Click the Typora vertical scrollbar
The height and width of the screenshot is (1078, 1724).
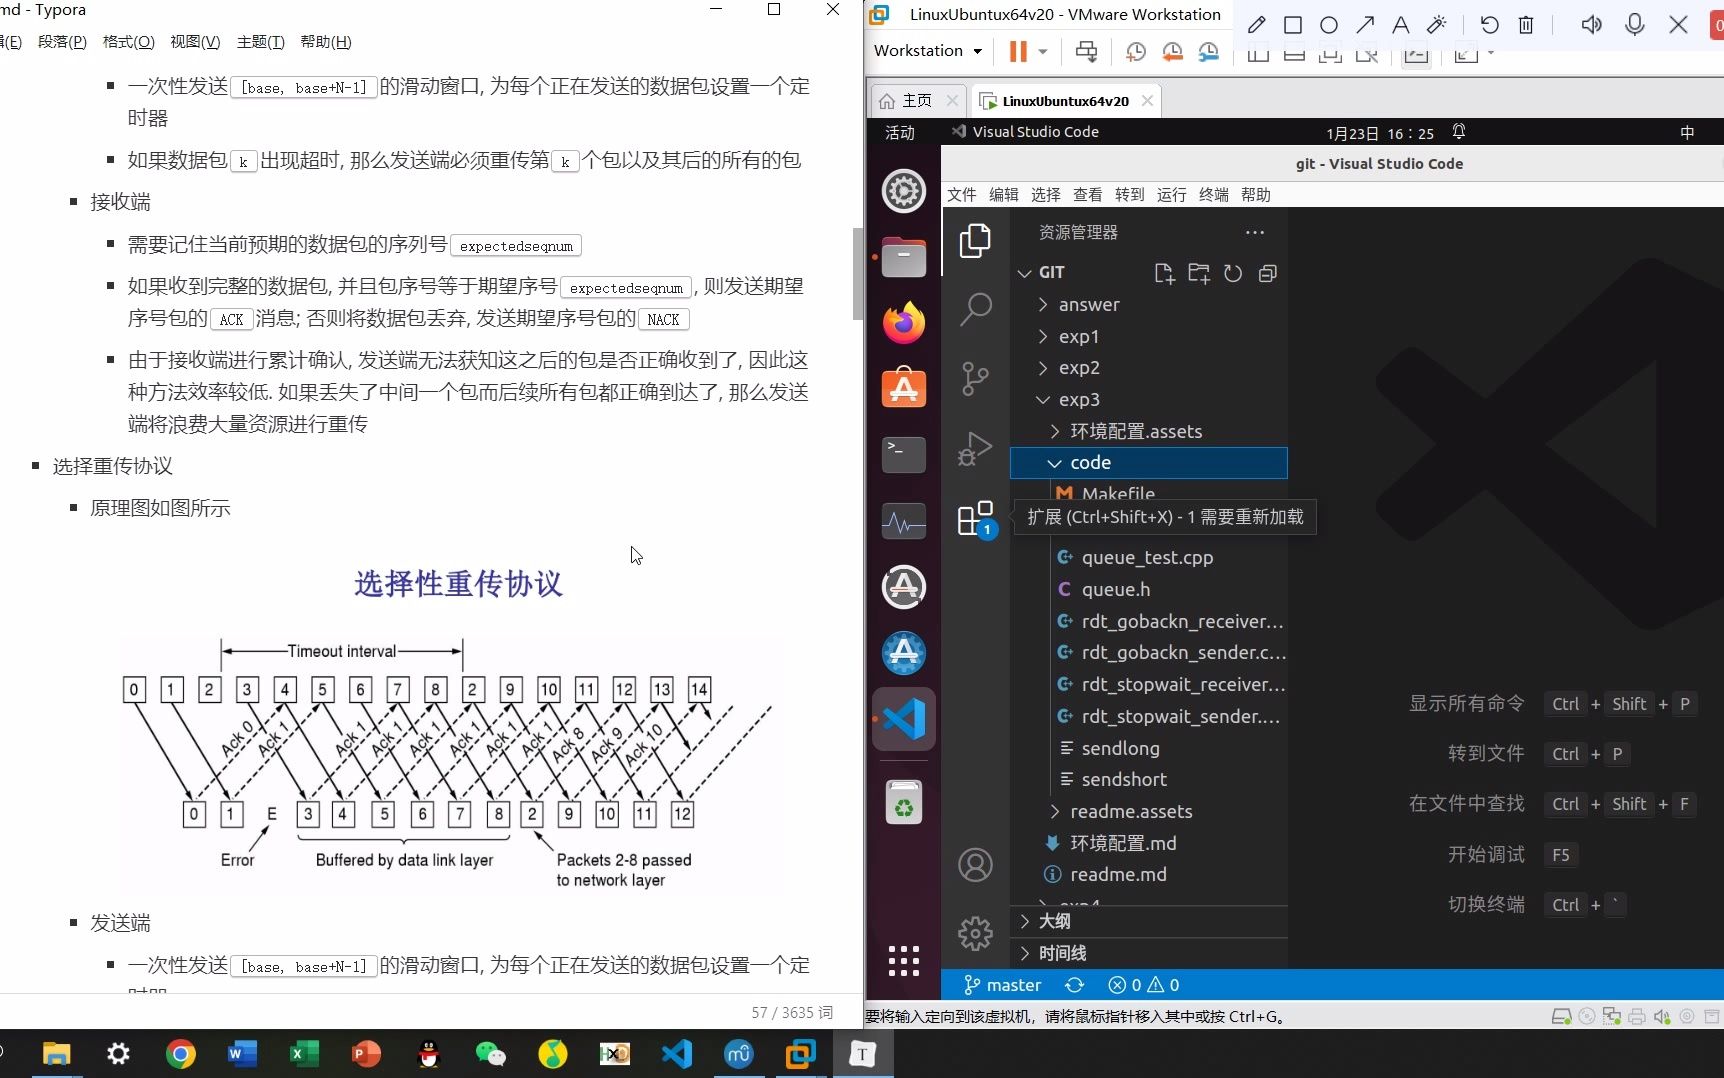click(x=856, y=275)
